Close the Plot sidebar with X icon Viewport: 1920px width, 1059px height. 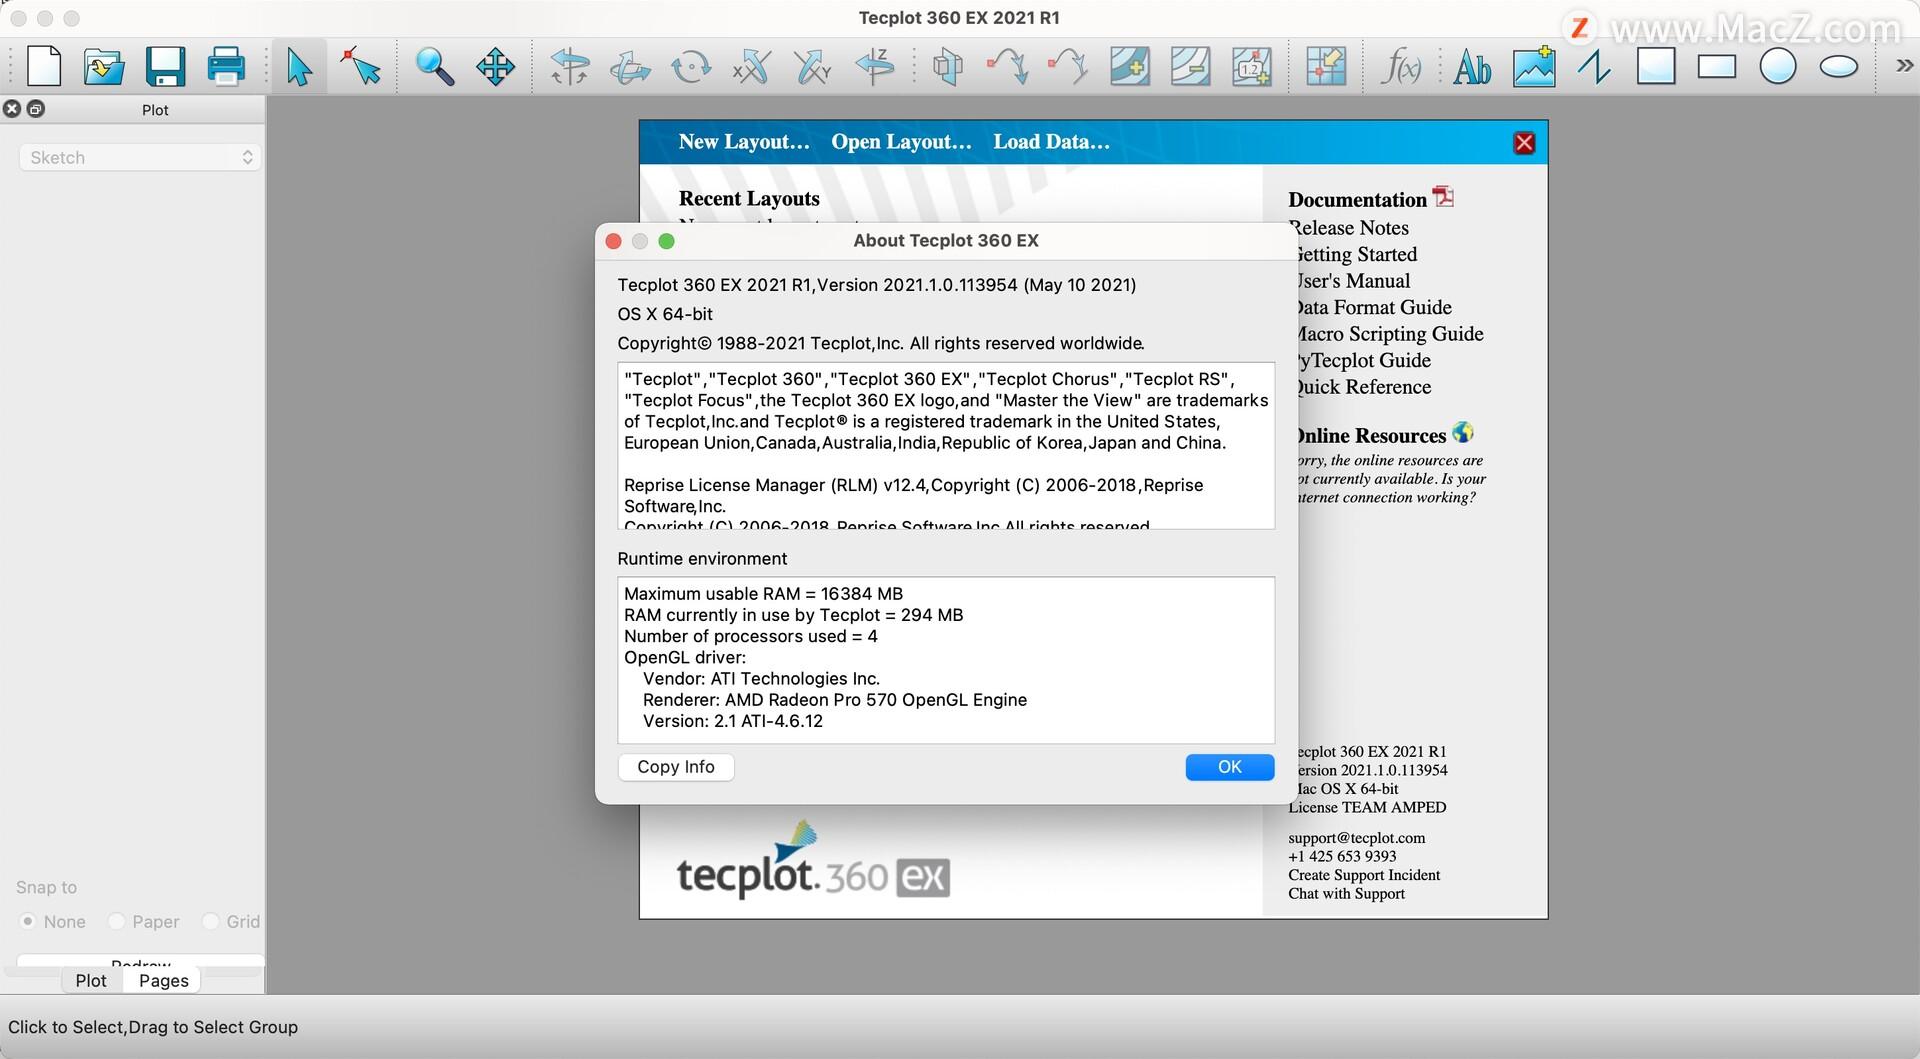(x=12, y=109)
